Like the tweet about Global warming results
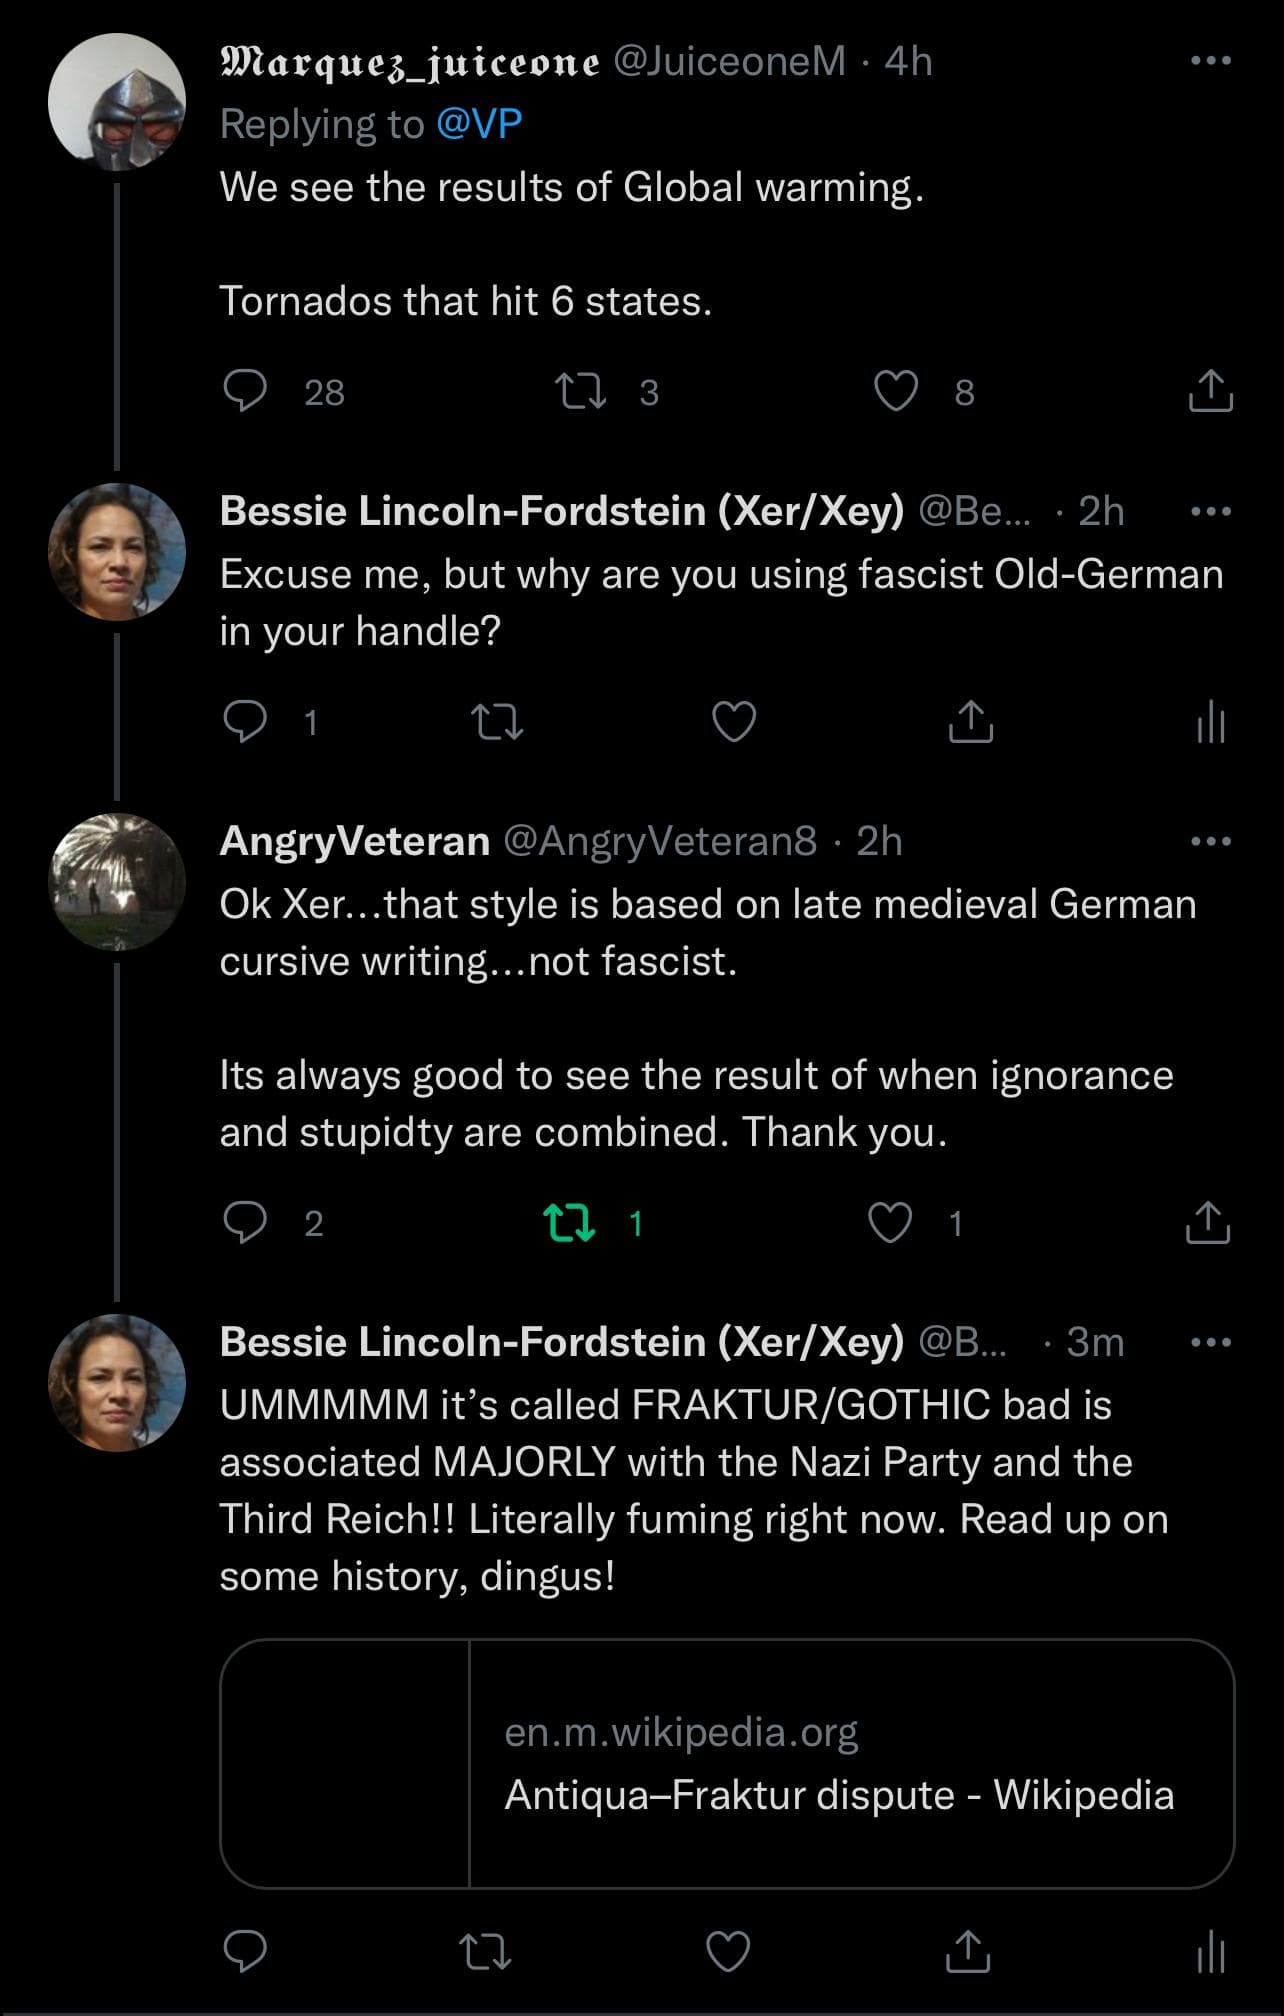 pos(896,391)
